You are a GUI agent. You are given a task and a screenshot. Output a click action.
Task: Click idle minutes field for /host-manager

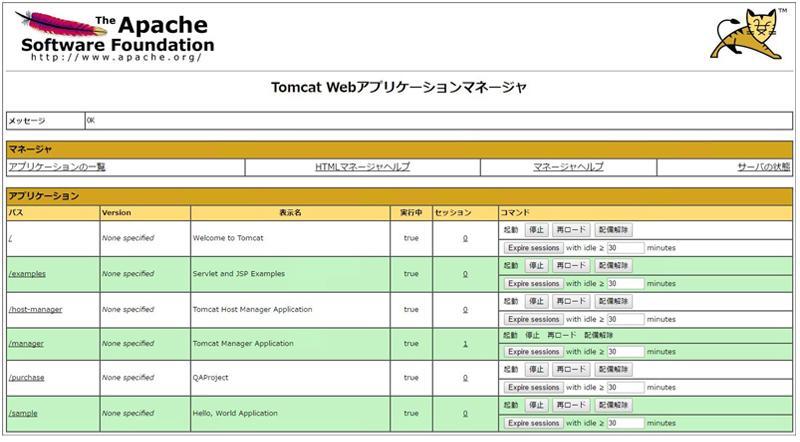pos(626,320)
